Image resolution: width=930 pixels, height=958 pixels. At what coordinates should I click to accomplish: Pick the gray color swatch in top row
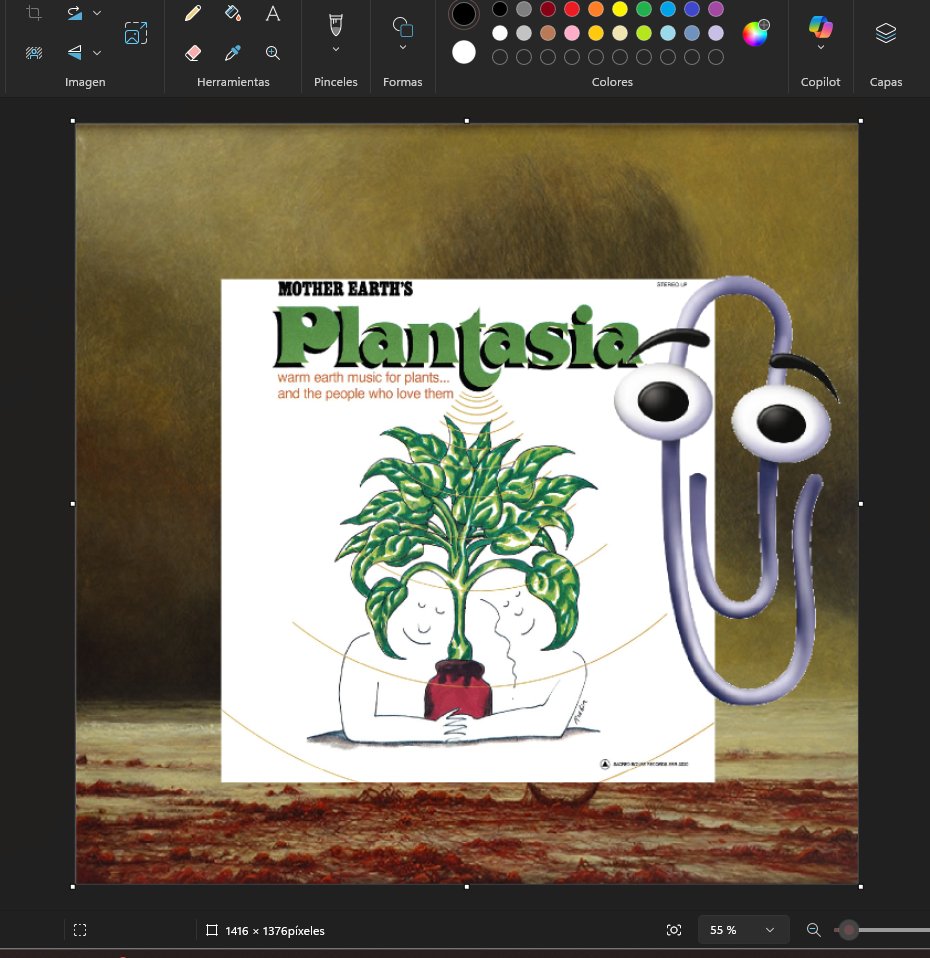tap(524, 9)
